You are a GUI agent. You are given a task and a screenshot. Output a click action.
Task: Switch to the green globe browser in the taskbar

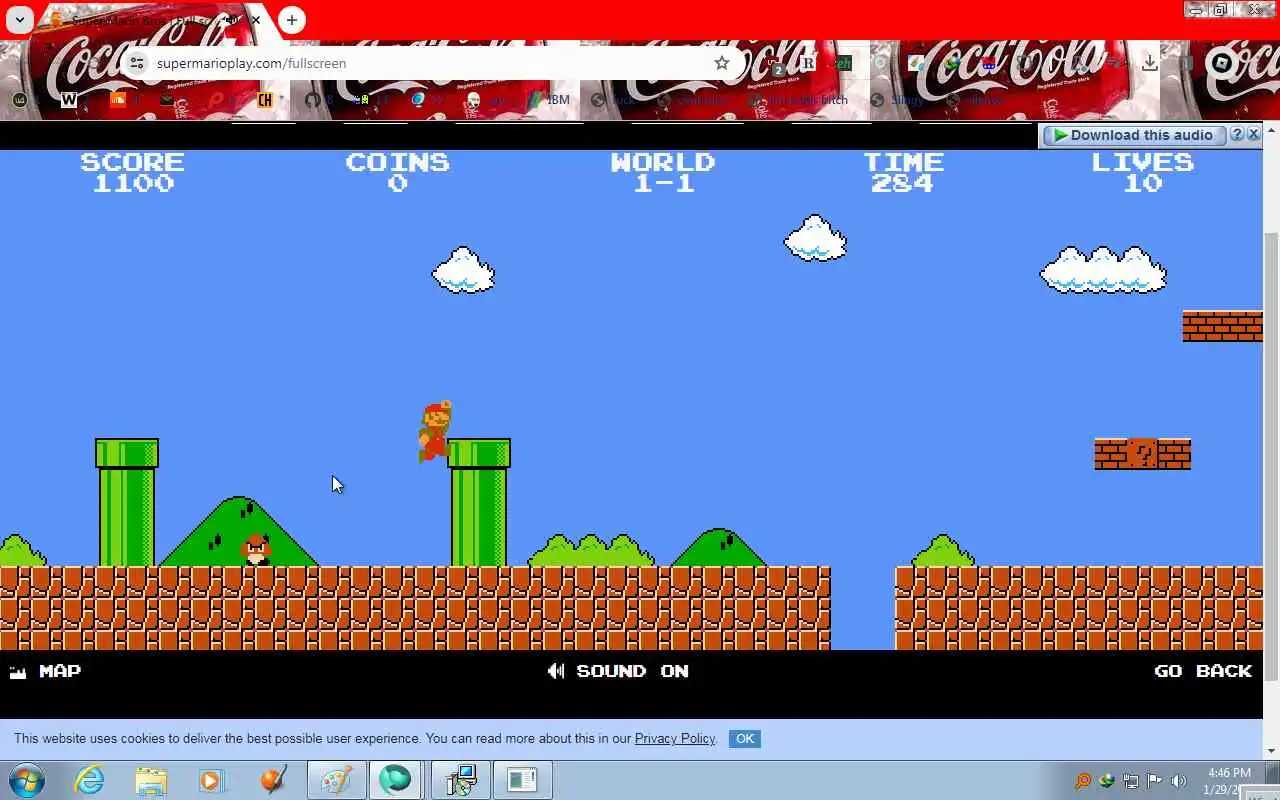point(395,780)
